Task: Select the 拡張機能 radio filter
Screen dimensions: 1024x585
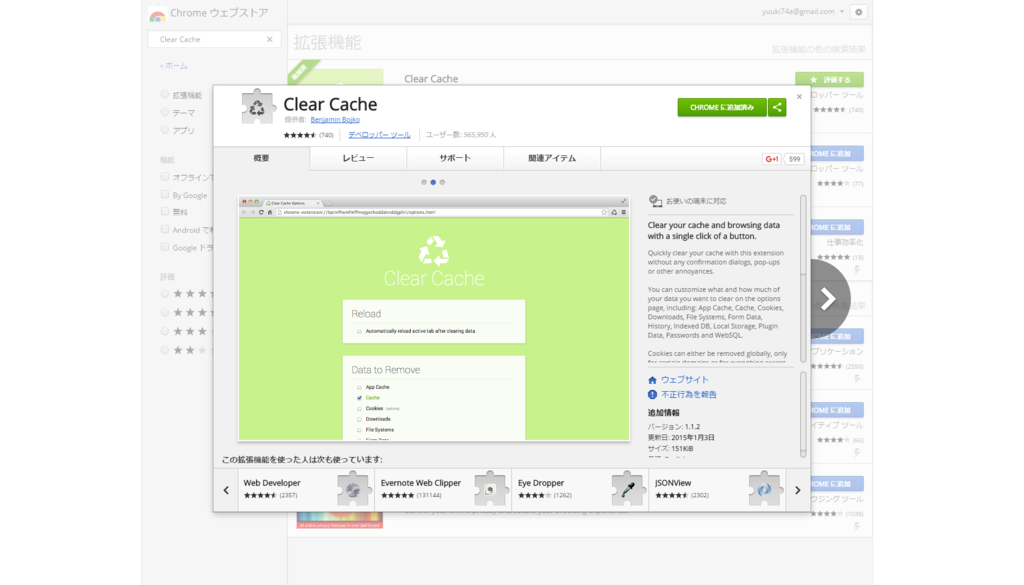Action: 165,95
